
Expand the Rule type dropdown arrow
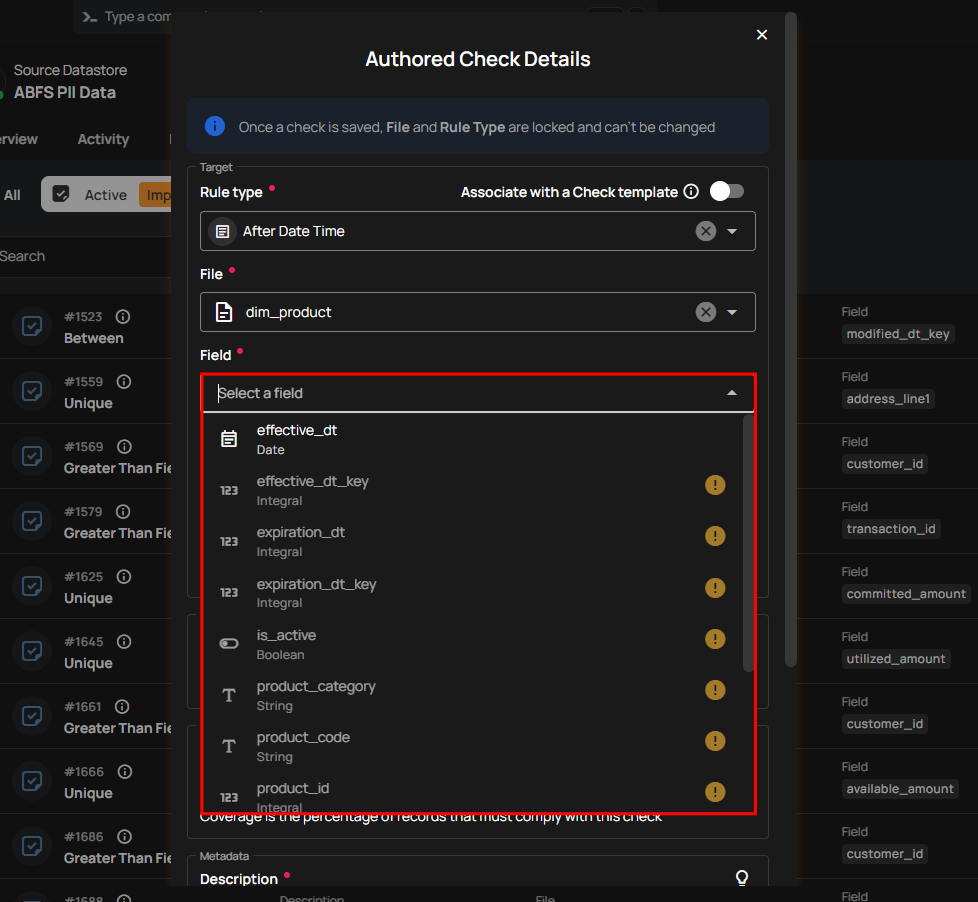click(x=732, y=231)
